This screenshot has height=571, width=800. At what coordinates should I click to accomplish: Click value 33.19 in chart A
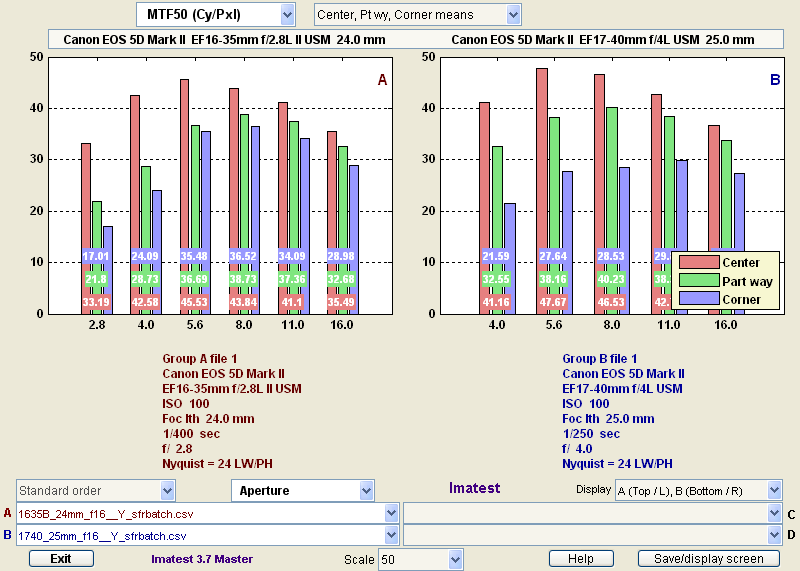[96, 302]
